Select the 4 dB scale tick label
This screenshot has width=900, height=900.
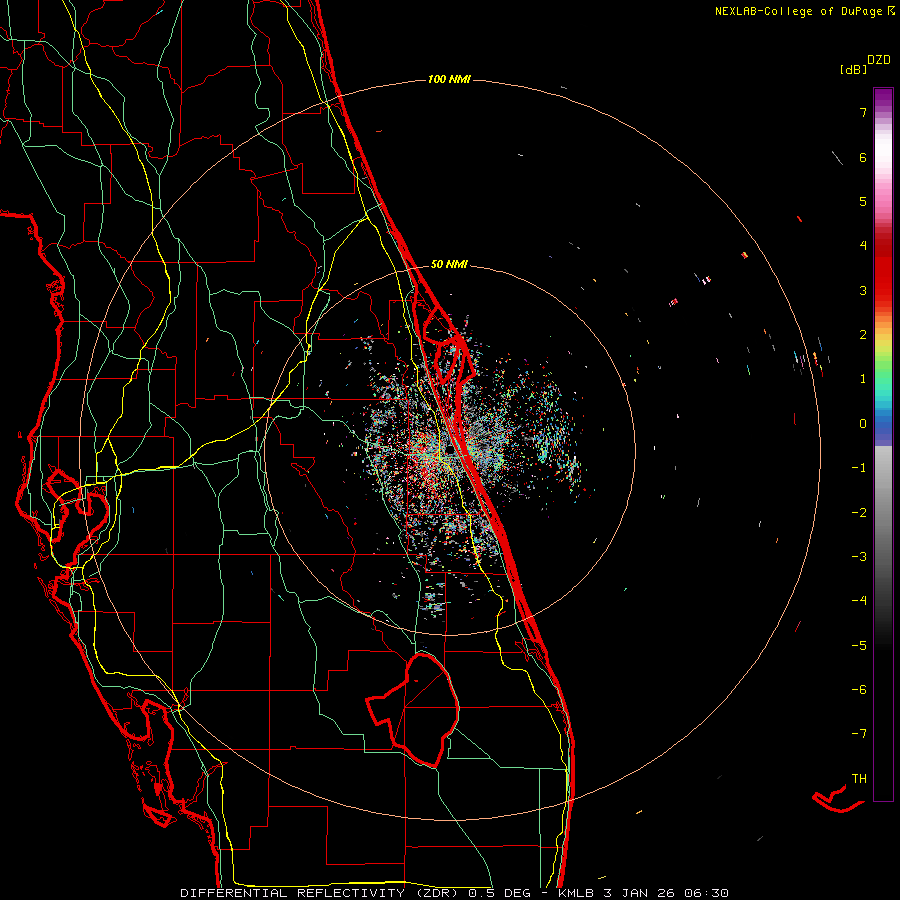(863, 246)
